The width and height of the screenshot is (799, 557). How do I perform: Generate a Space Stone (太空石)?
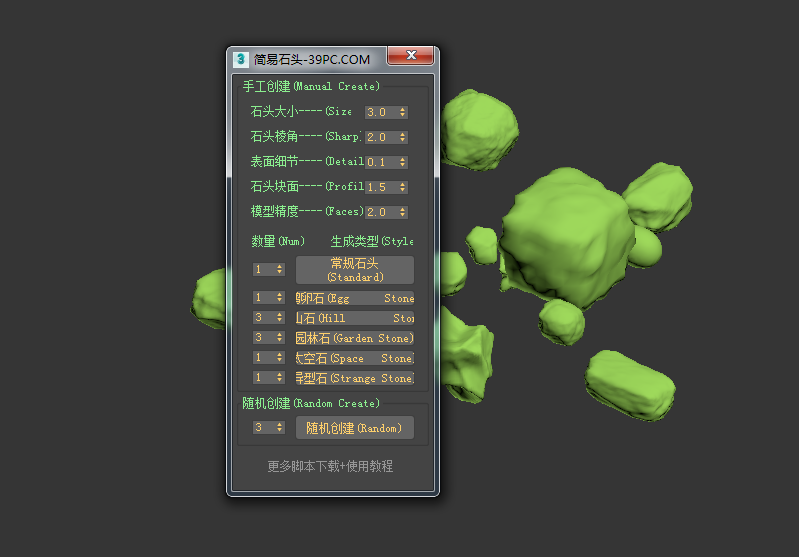pos(354,358)
